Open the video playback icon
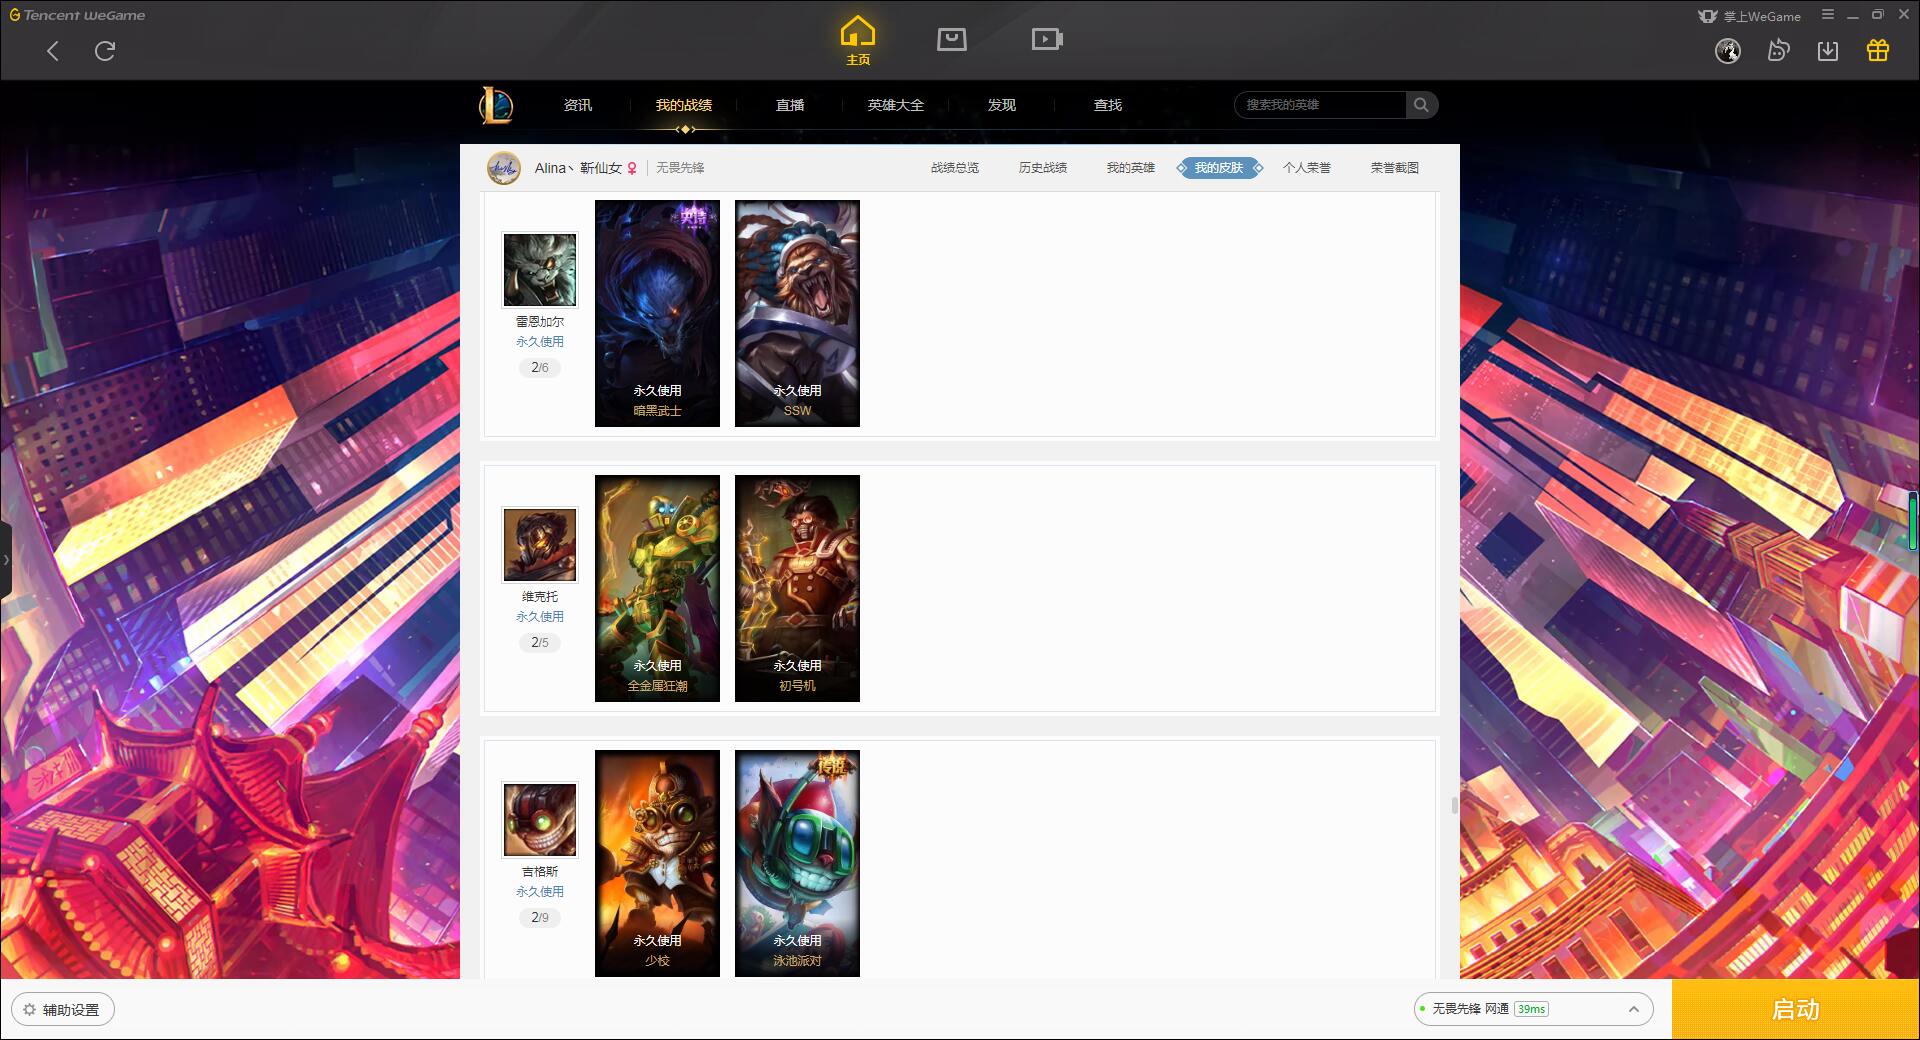1920x1040 pixels. (x=1047, y=39)
